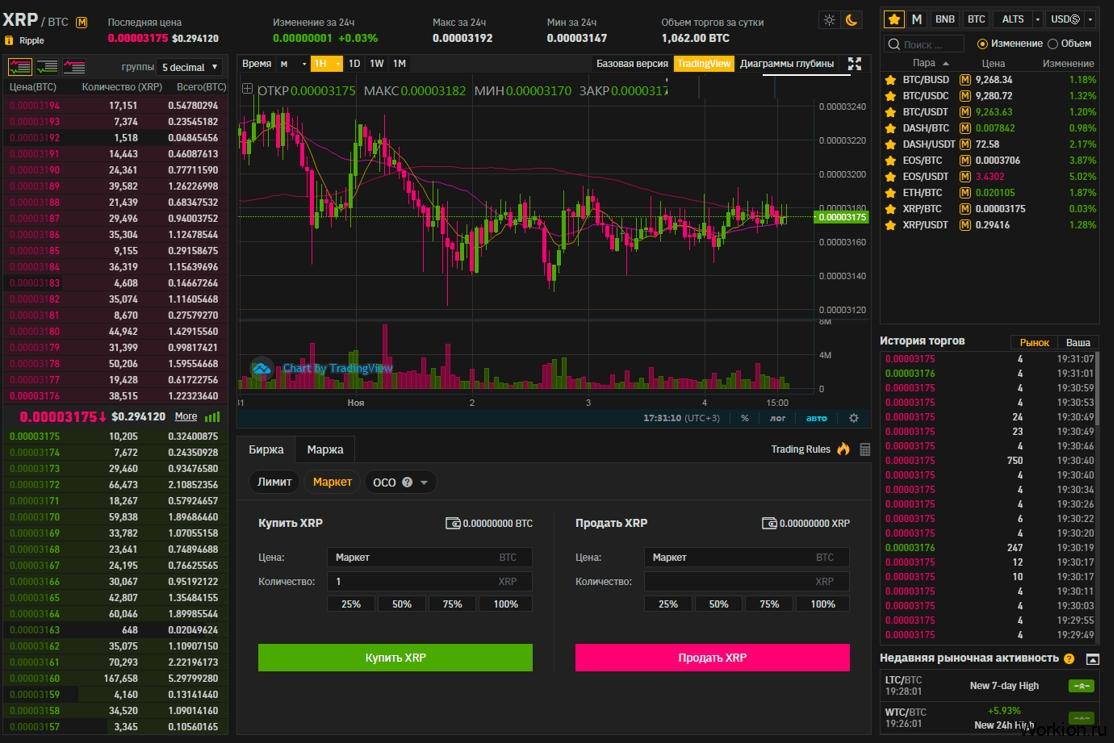Select the 1D chart interval
This screenshot has height=743, width=1114.
(355, 64)
